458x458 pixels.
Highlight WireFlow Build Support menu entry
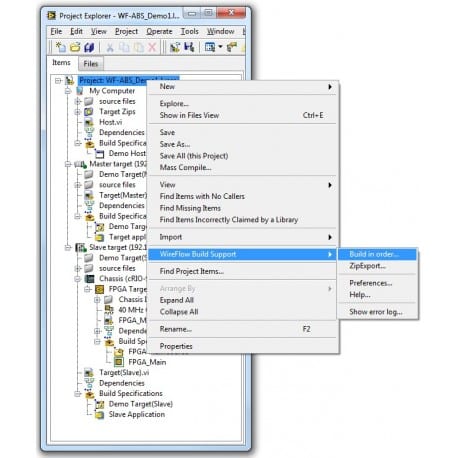(242, 254)
